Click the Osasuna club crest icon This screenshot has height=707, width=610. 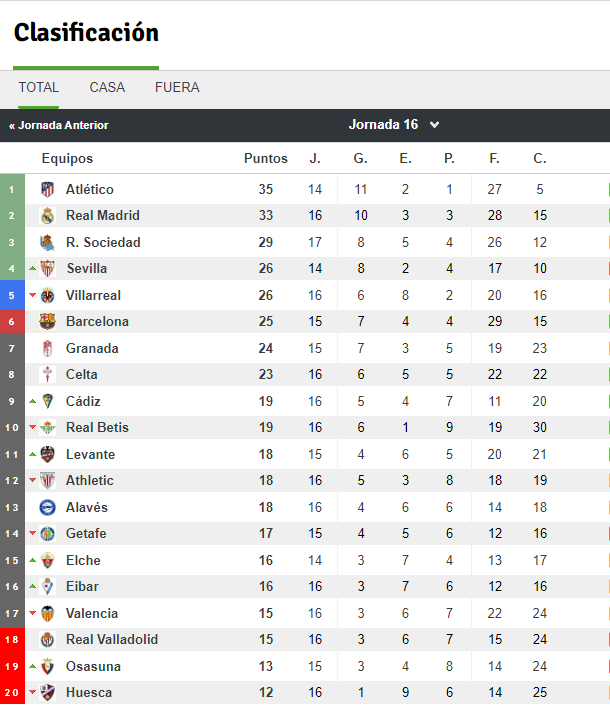[47, 666]
